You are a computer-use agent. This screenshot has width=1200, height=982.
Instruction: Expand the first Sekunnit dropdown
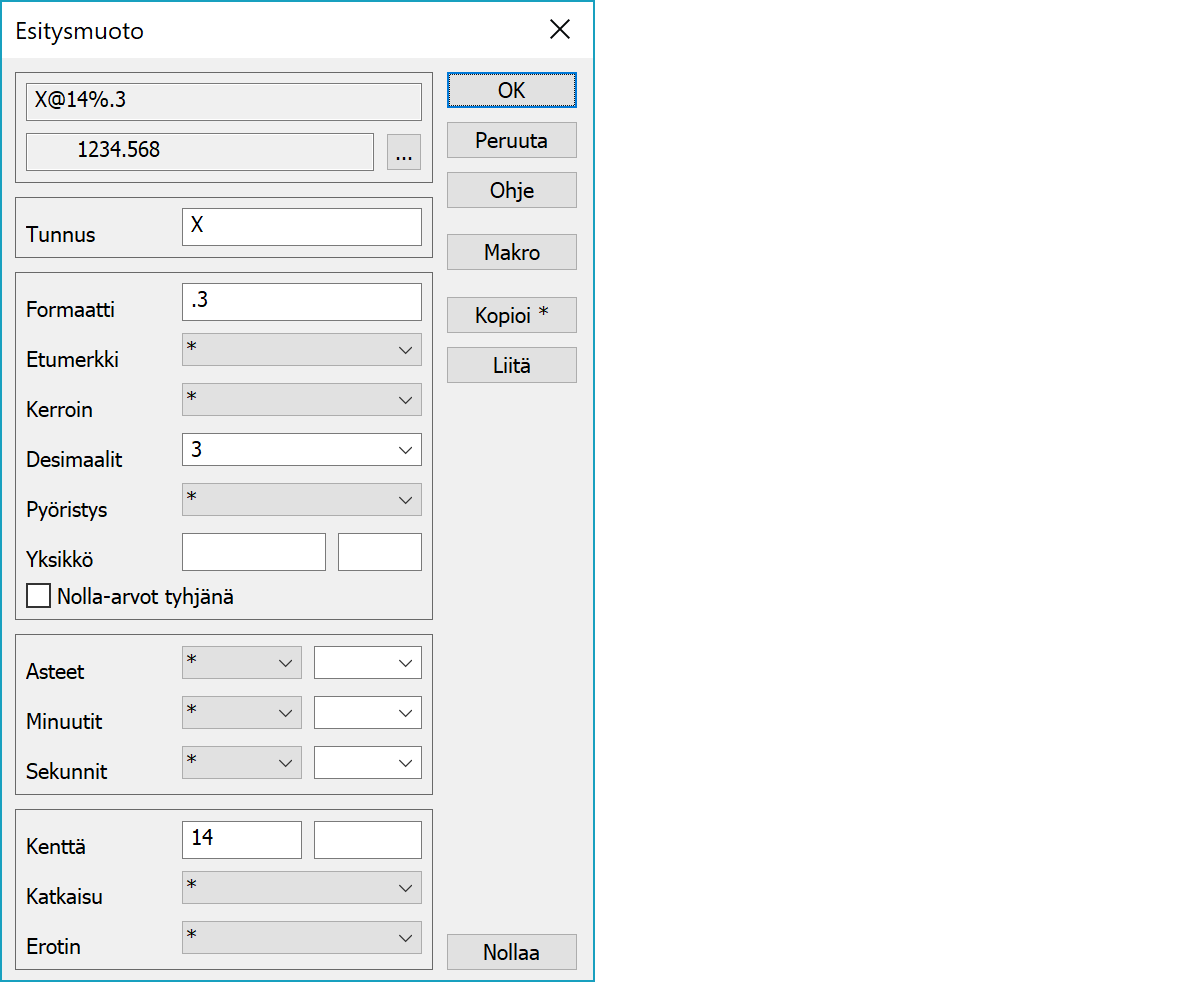pyautogui.click(x=242, y=763)
